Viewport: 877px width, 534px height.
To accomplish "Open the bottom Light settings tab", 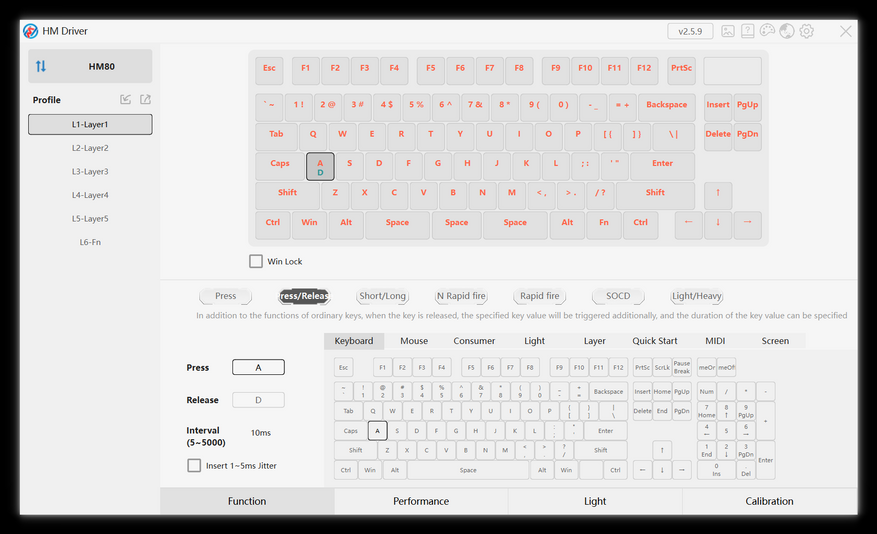I will click(595, 501).
